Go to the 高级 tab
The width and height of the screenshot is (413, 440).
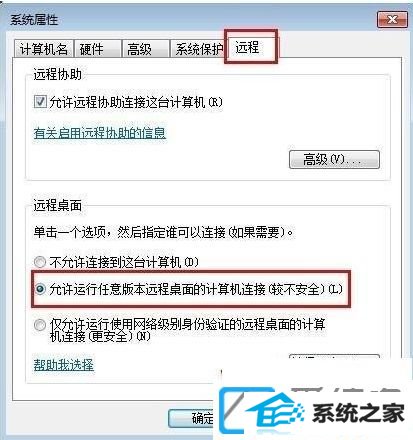[145, 49]
